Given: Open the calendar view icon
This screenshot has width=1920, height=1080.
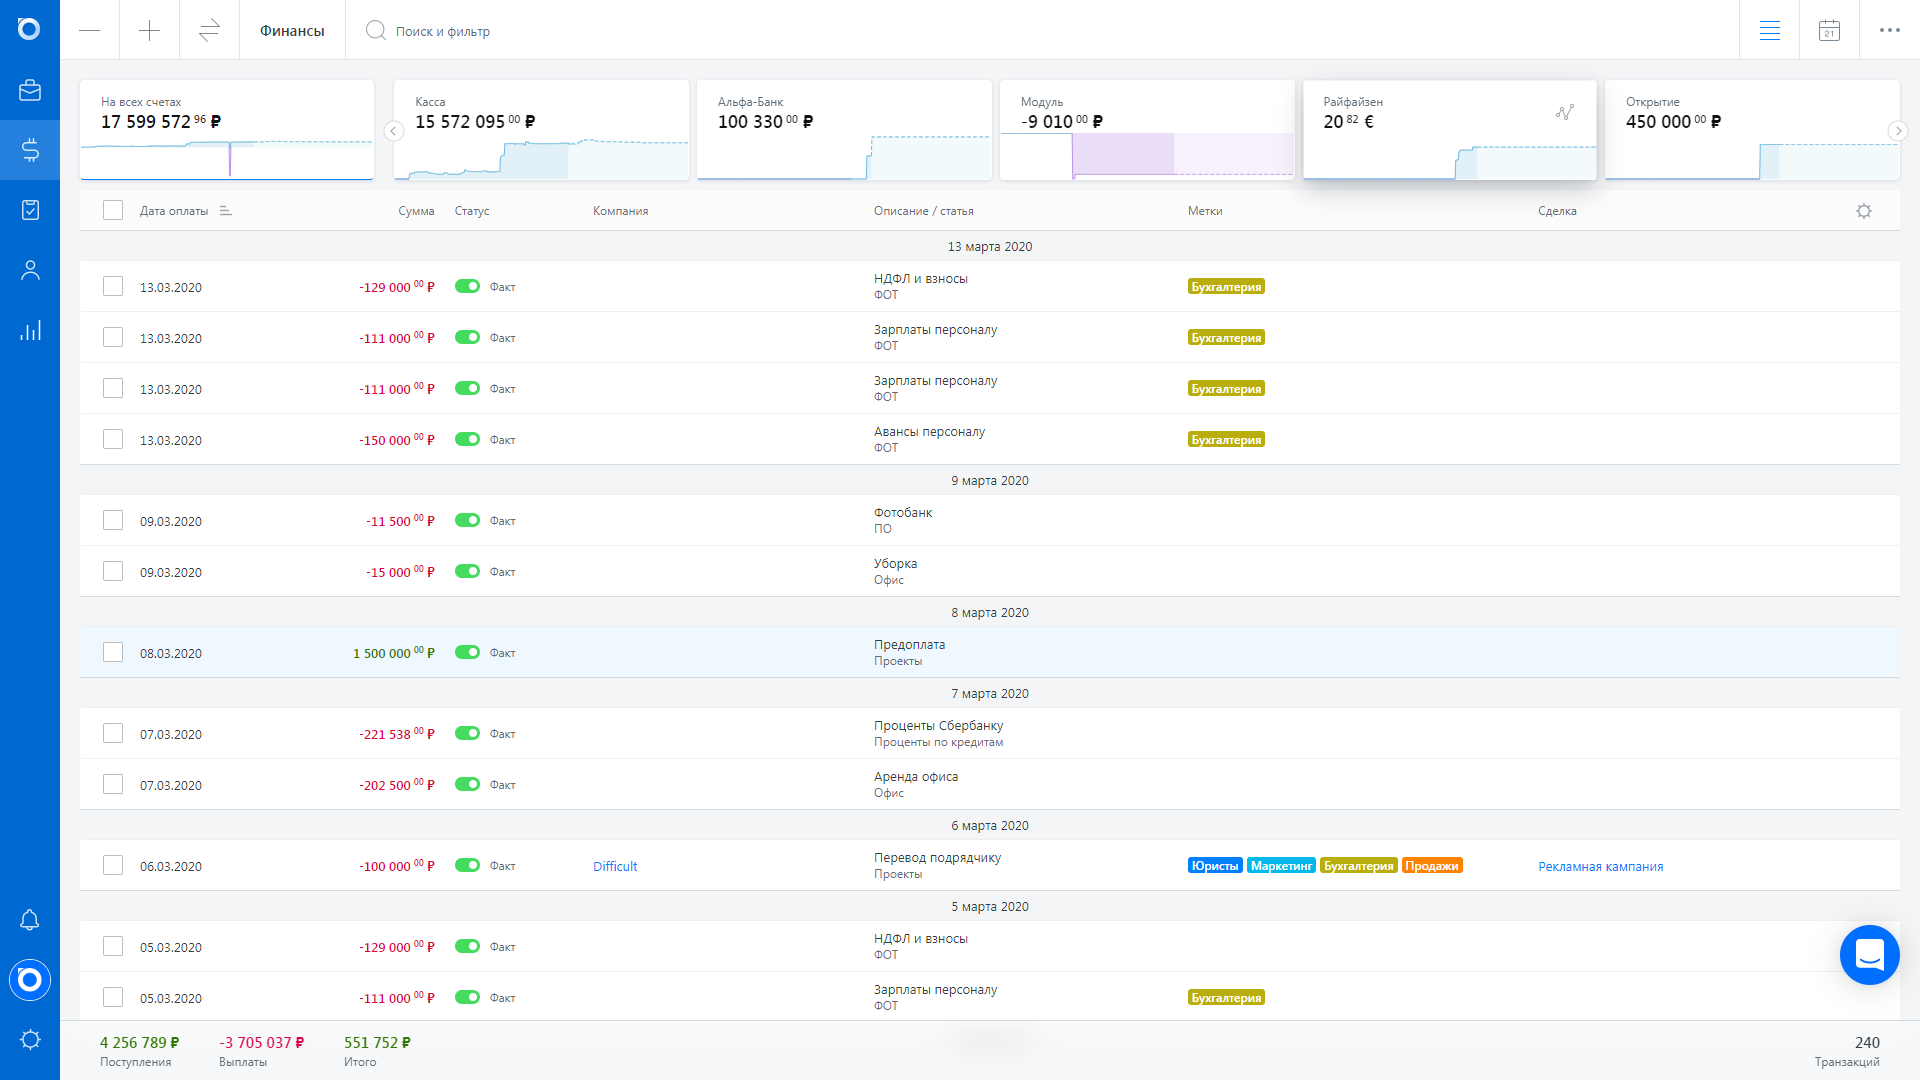Looking at the screenshot, I should pos(1829,31).
